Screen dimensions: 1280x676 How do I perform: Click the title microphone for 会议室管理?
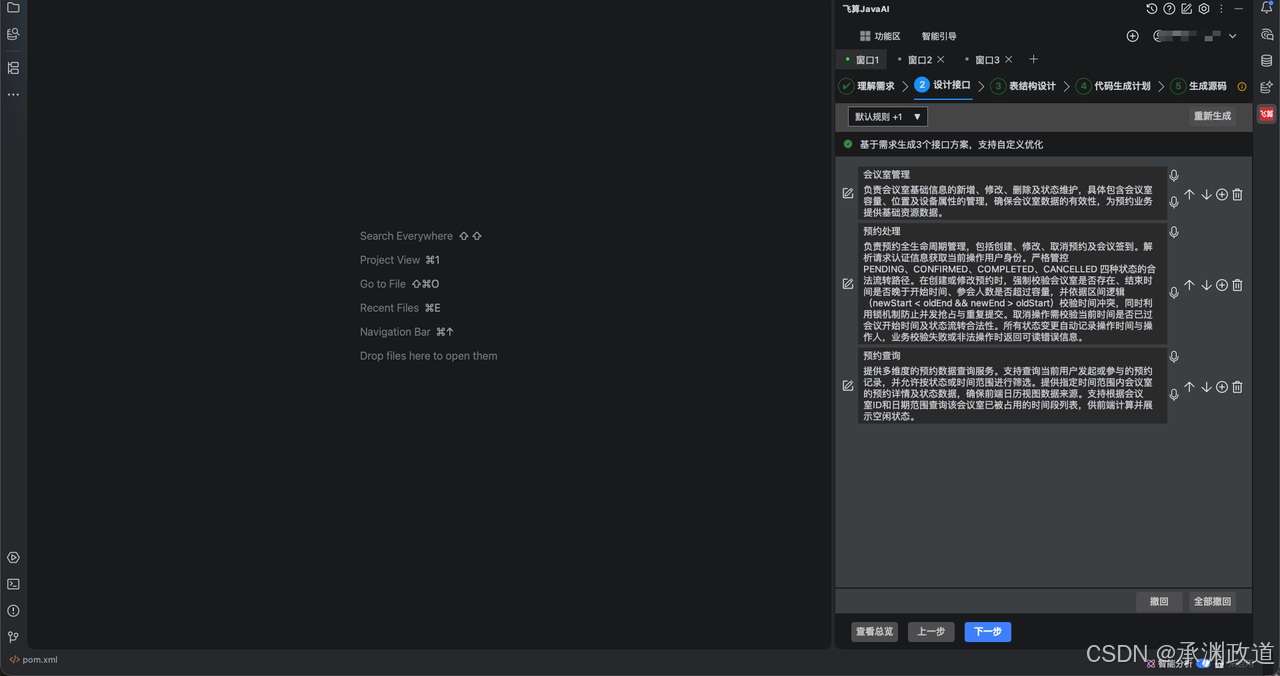[1174, 175]
